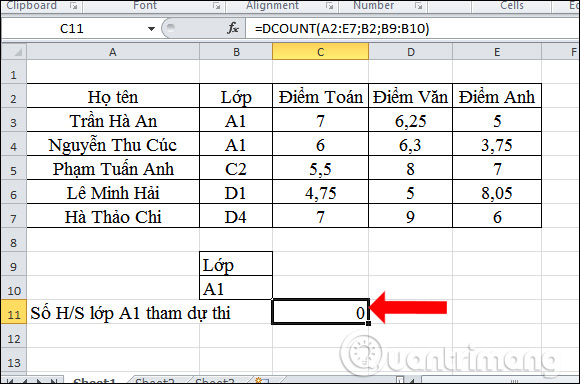The image size is (580, 384).
Task: Select the cell with value 6,3
Action: pyautogui.click(x=411, y=145)
